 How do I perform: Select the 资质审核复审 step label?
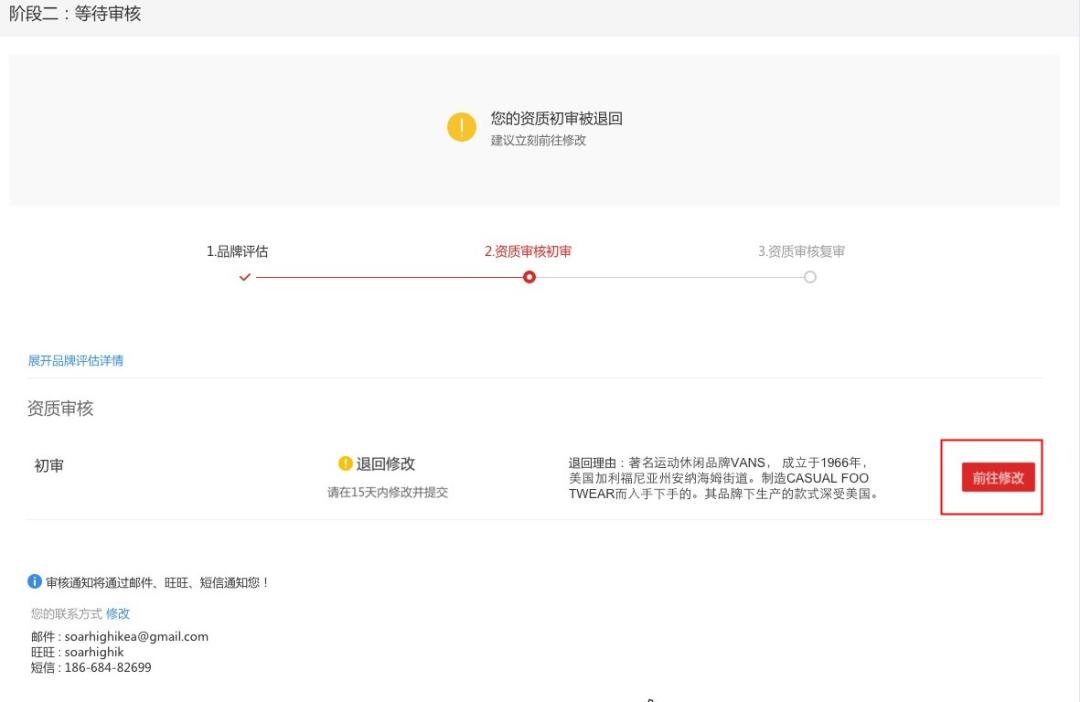(800, 250)
